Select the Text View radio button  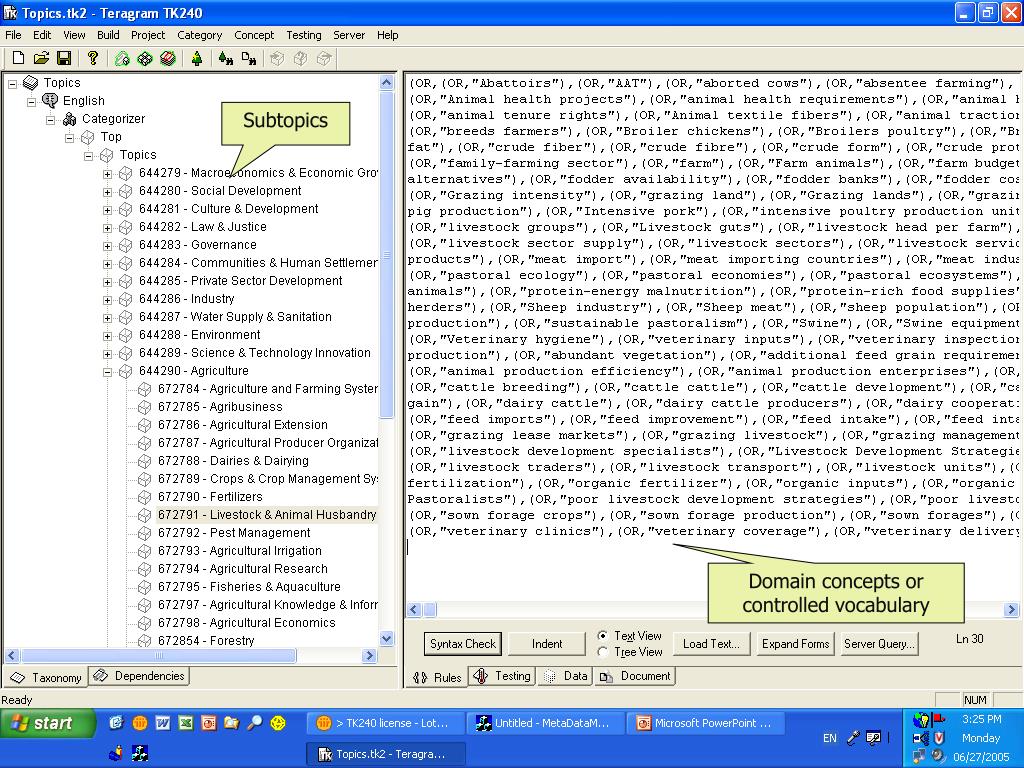602,636
